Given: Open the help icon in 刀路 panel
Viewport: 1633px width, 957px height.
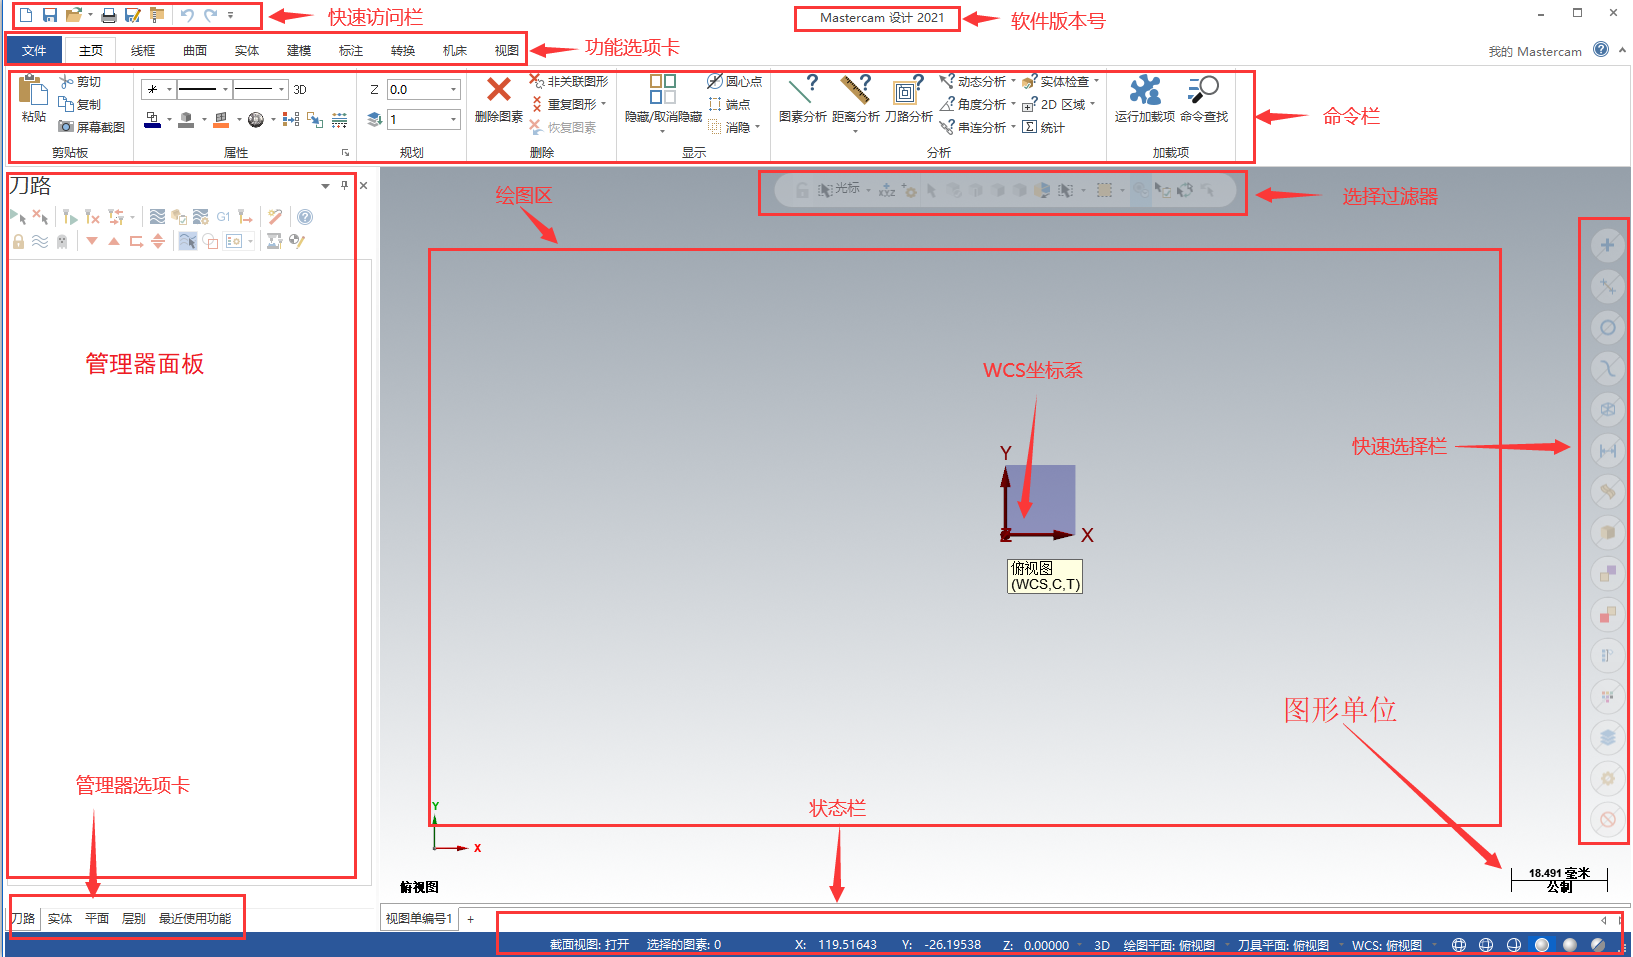Looking at the screenshot, I should pyautogui.click(x=305, y=216).
